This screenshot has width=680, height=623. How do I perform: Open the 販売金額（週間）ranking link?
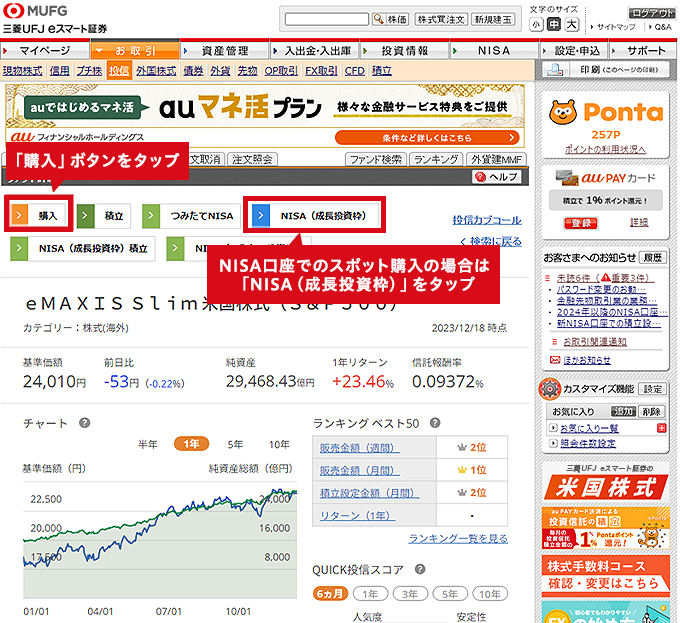point(359,448)
